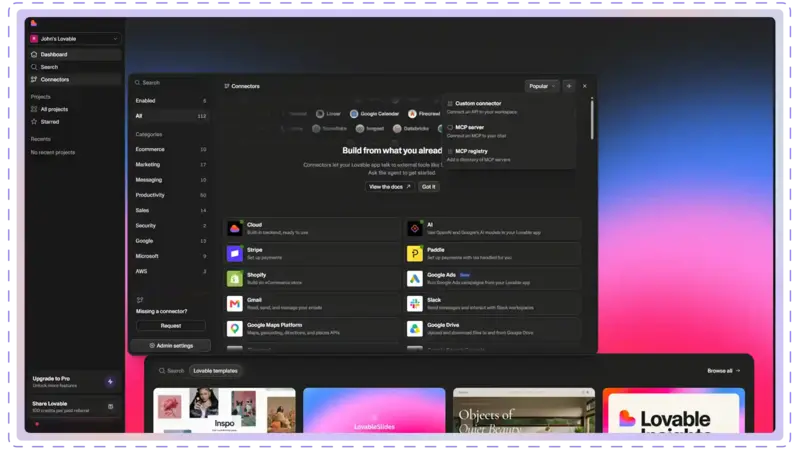Filter by Google category
The height and width of the screenshot is (450, 800).
(x=170, y=241)
